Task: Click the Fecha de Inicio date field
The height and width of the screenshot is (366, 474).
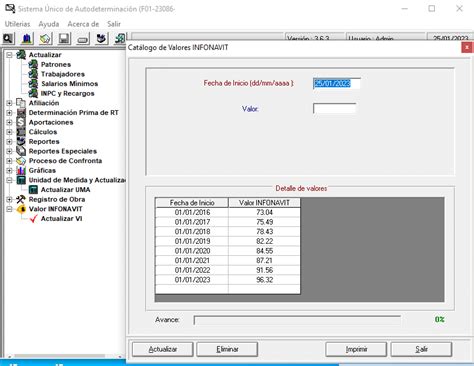Action: point(336,83)
